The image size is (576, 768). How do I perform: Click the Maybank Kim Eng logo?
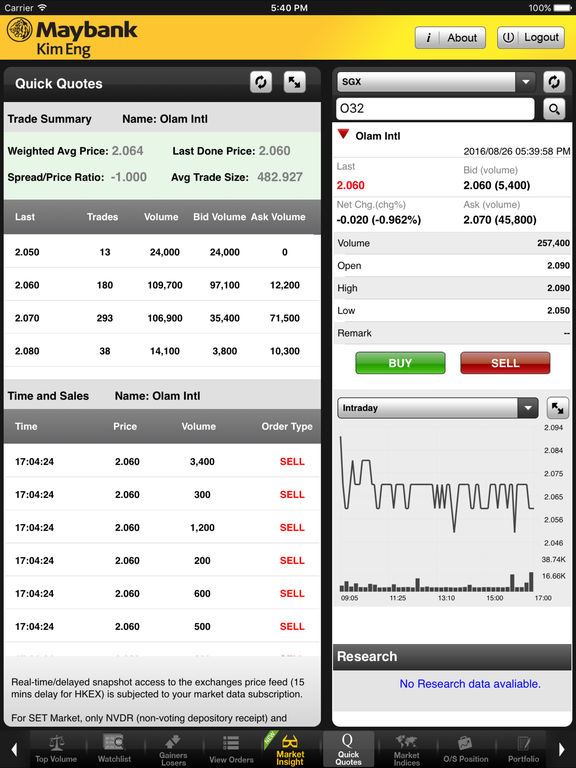[72, 38]
